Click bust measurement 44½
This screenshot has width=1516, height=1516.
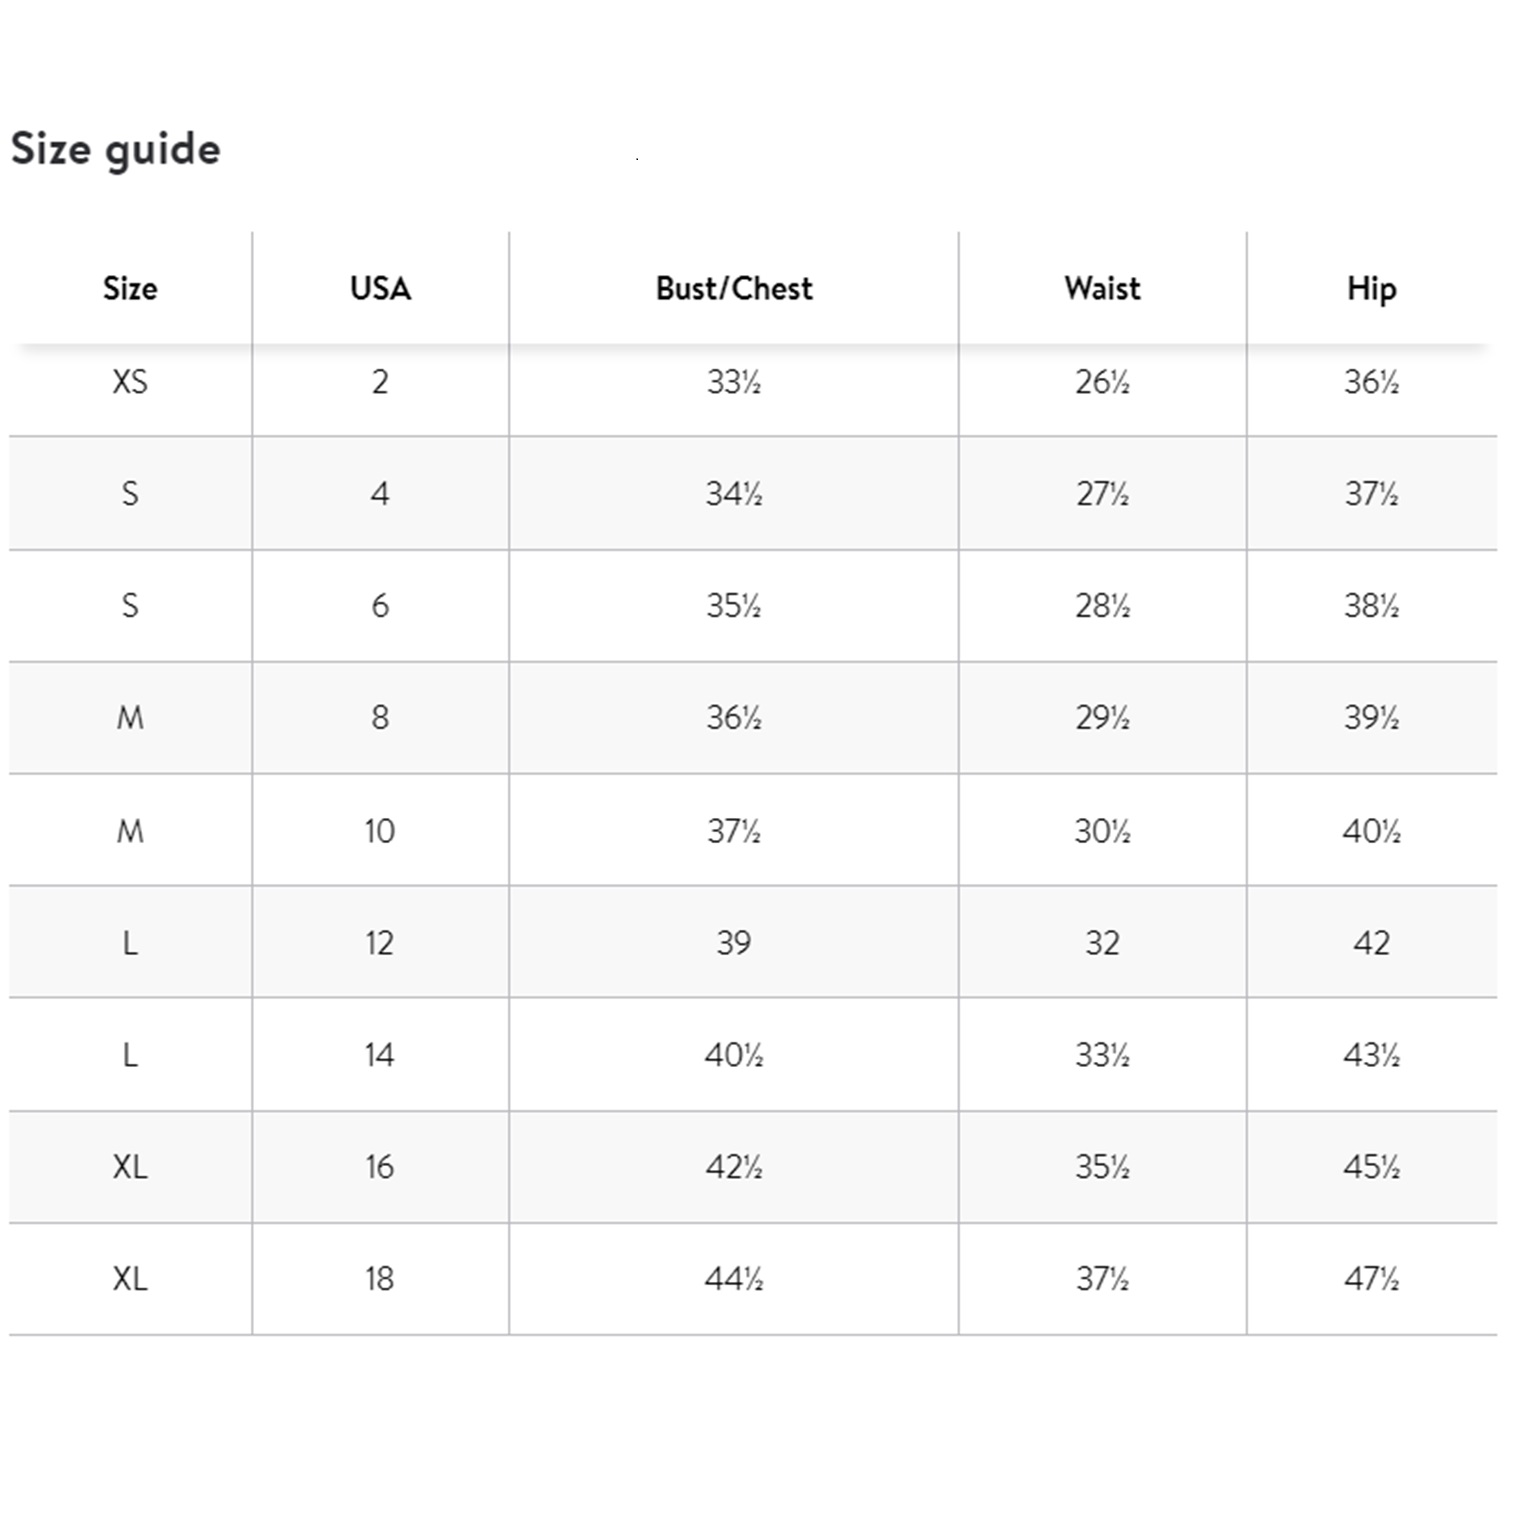click(734, 1279)
